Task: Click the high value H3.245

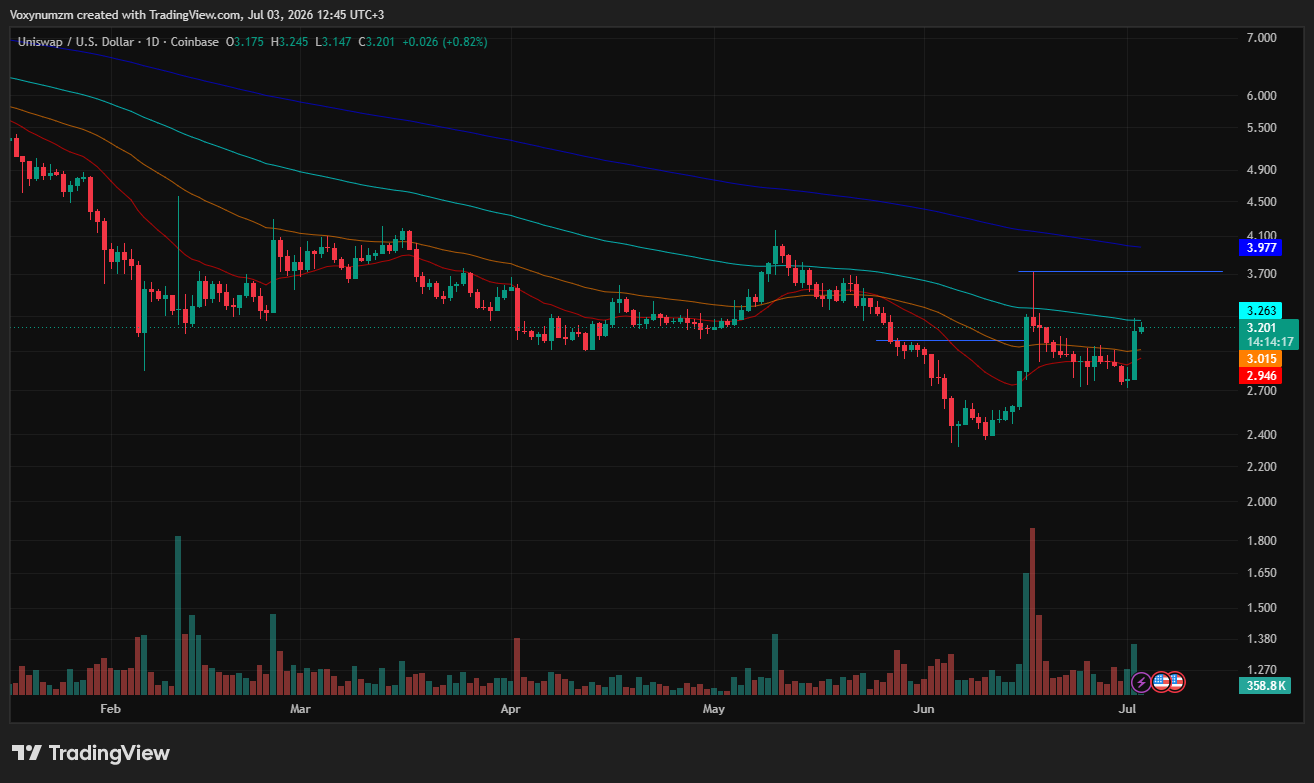Action: [291, 41]
